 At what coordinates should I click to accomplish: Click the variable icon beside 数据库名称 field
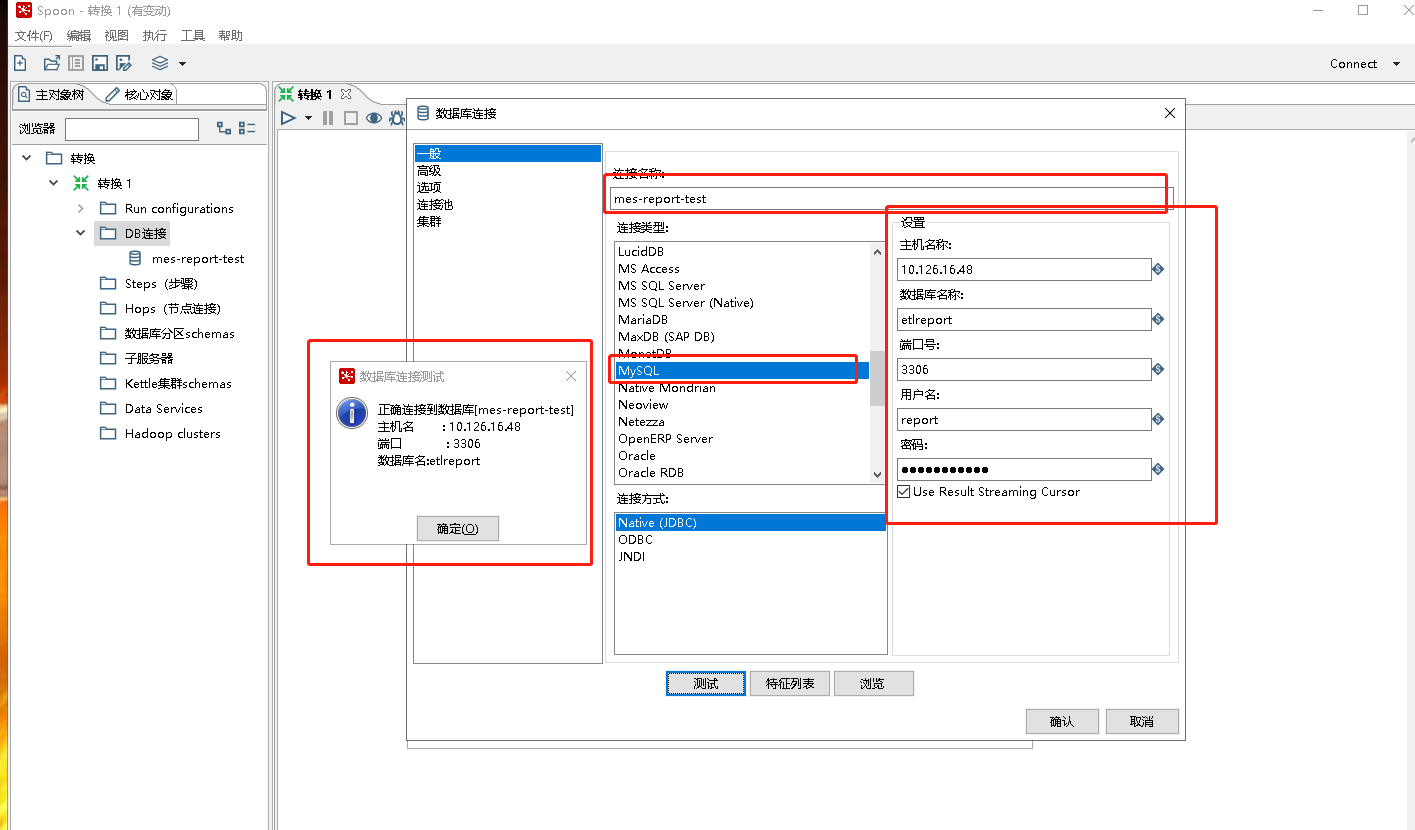coord(1158,319)
